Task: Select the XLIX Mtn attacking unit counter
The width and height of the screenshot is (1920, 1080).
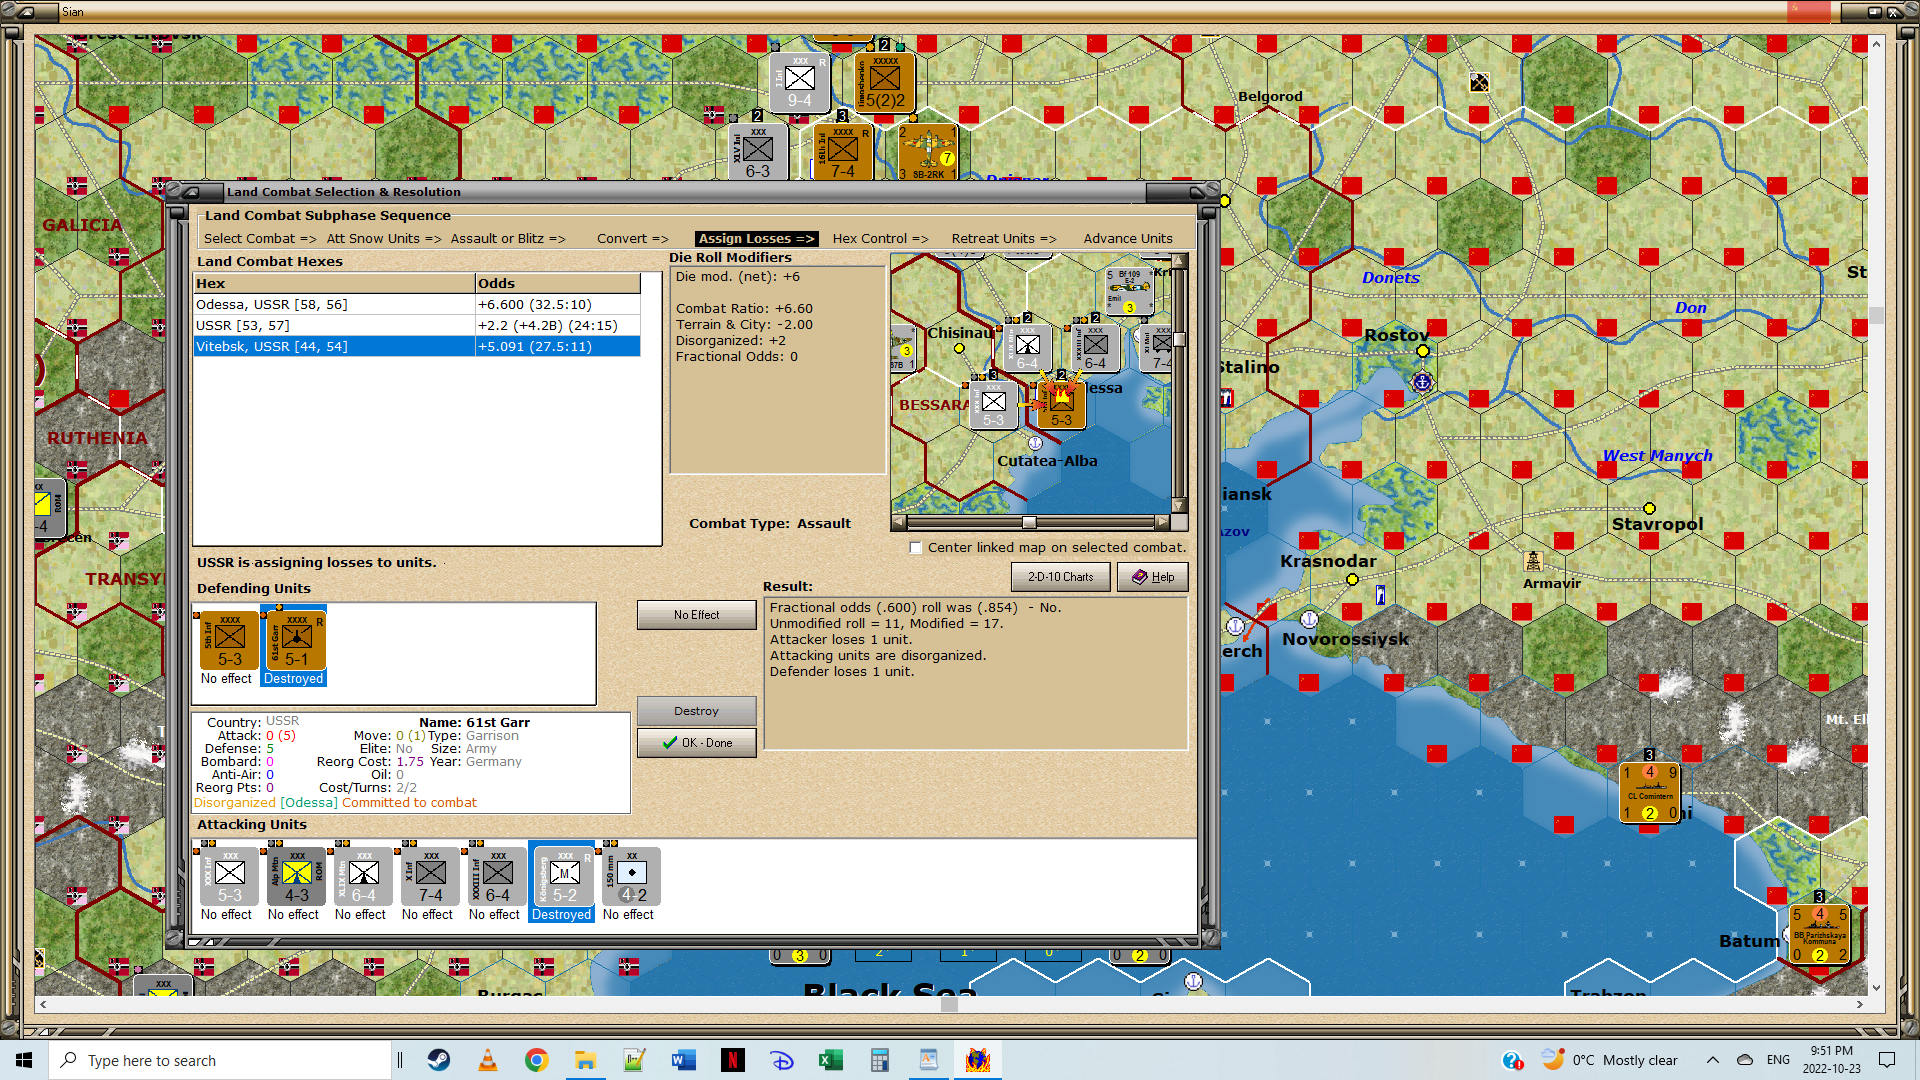Action: (x=363, y=877)
